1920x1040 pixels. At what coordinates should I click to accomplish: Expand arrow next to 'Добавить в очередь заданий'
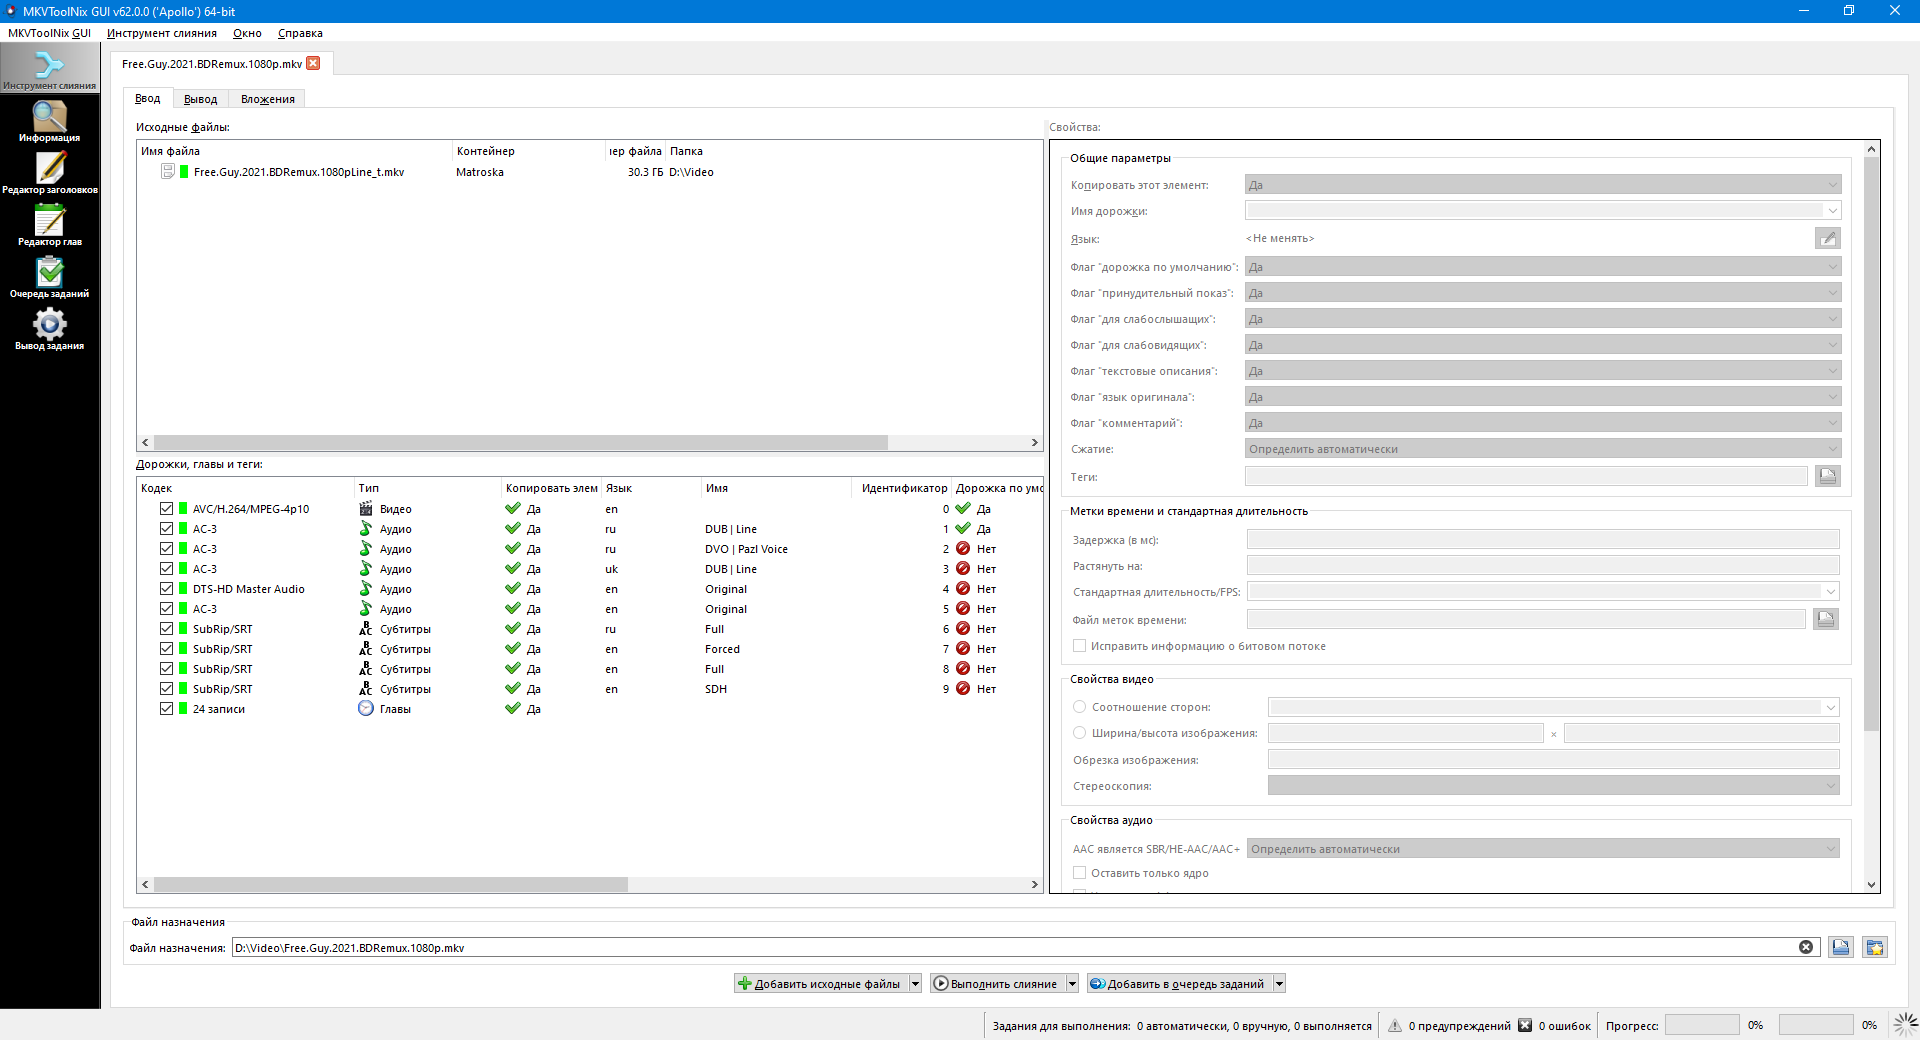[1279, 984]
